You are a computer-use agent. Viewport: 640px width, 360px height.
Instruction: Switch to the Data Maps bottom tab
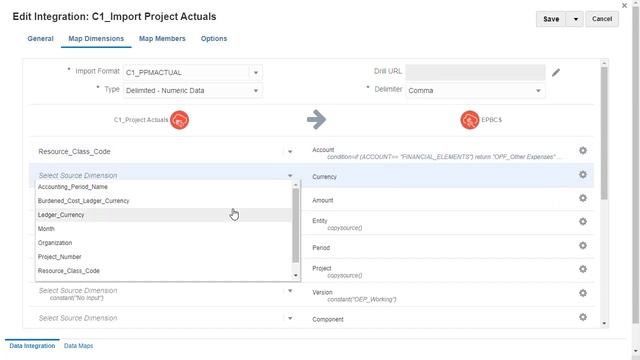coord(78,346)
